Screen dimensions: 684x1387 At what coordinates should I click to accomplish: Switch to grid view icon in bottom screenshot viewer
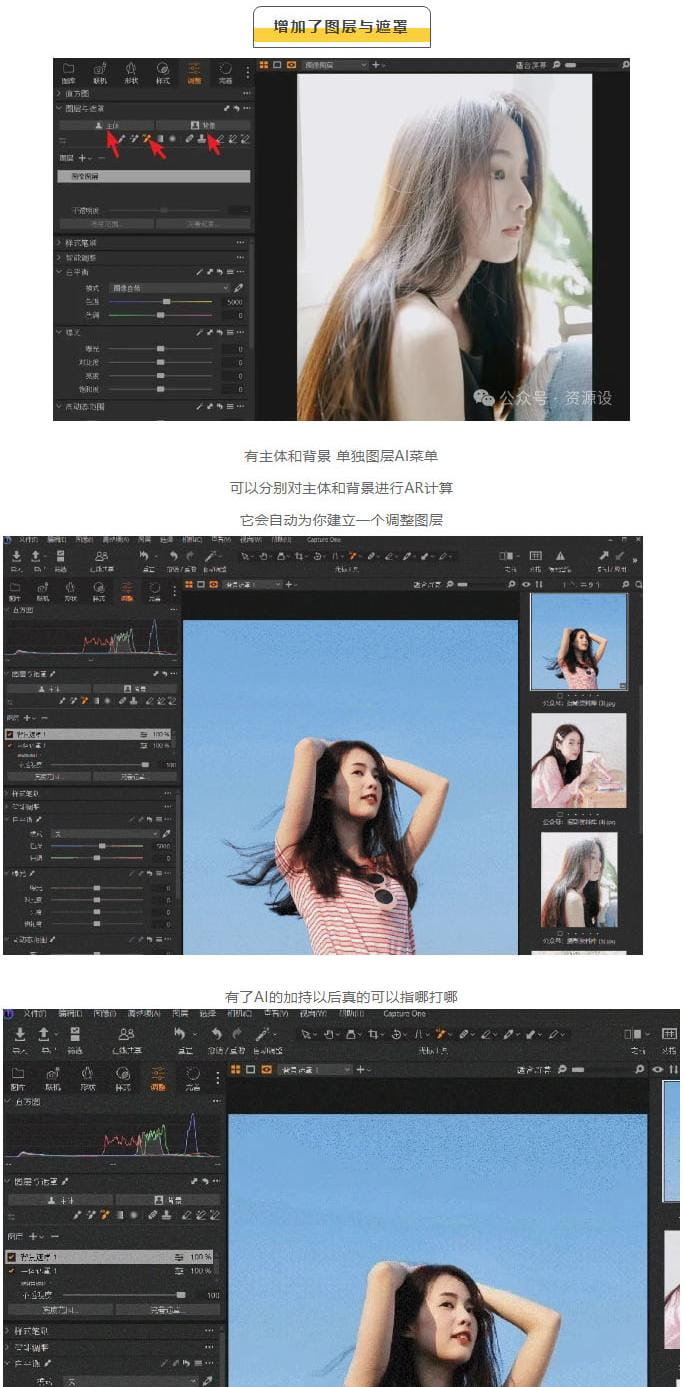point(237,1069)
